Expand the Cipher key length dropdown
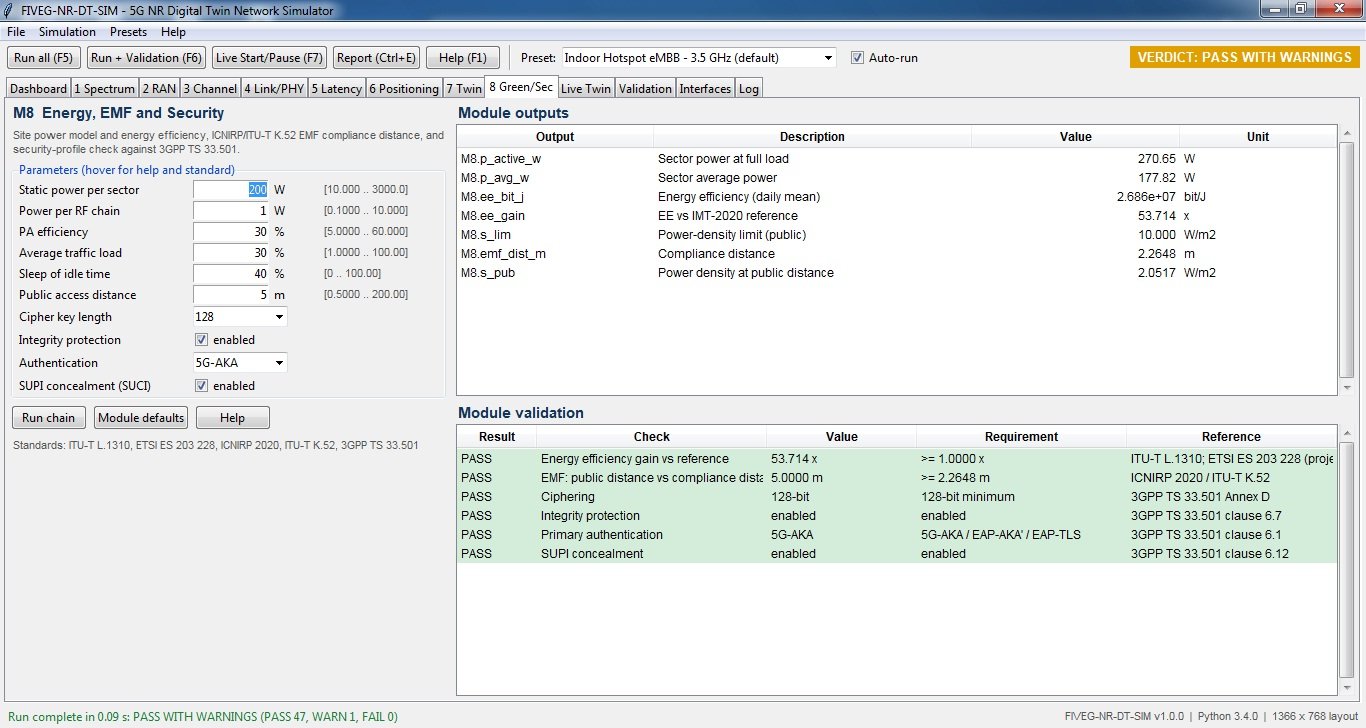This screenshot has height=728, width=1366. [x=240, y=317]
